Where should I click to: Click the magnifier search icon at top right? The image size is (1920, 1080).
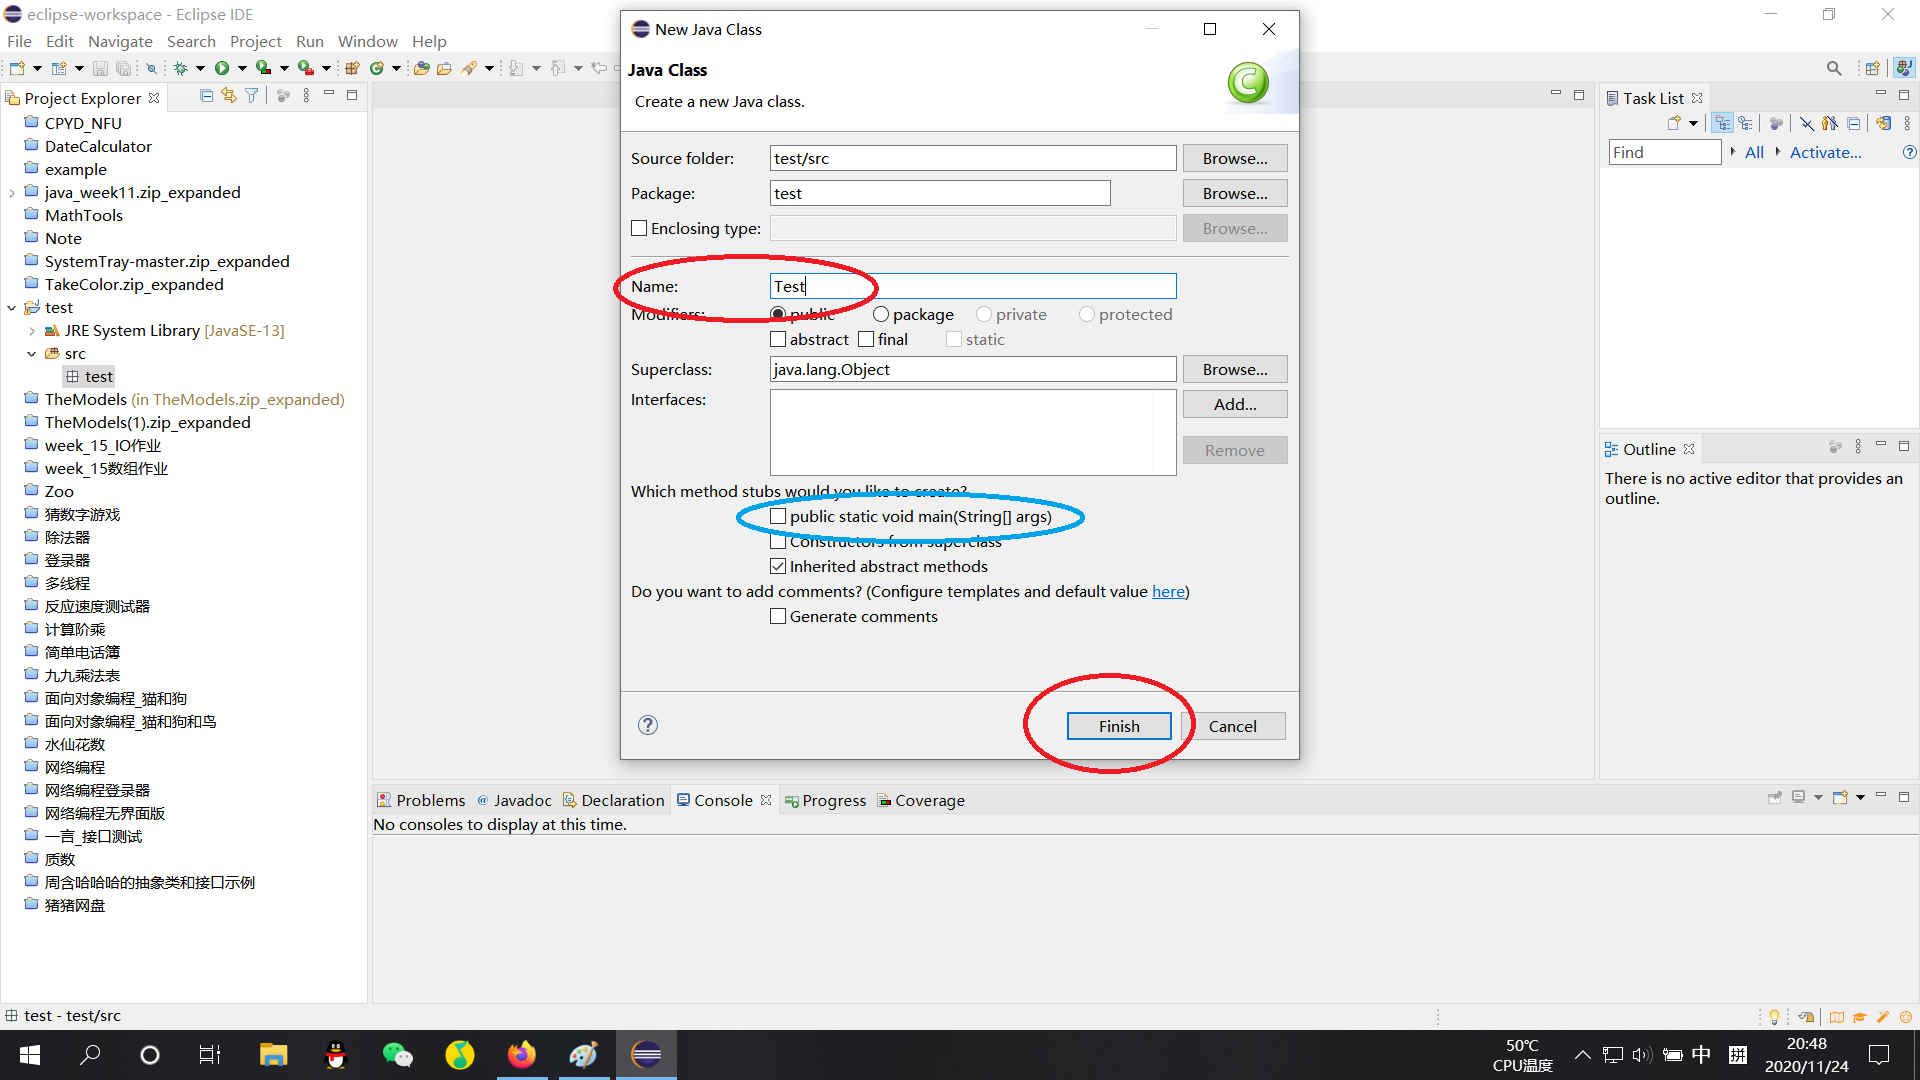[1833, 68]
